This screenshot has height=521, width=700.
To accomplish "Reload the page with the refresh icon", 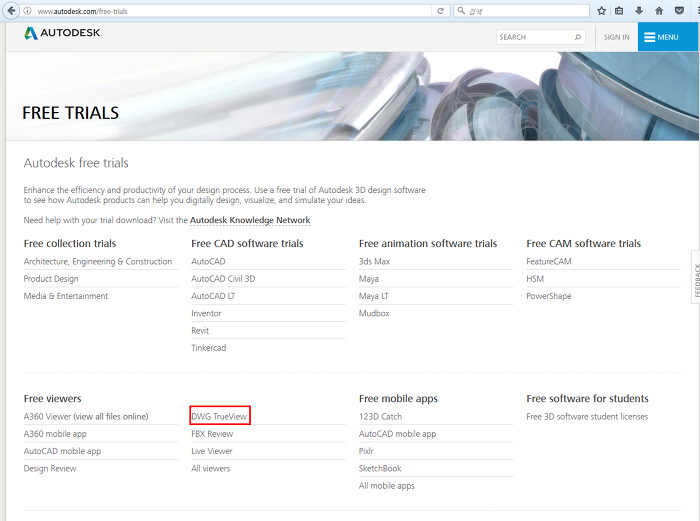I will tap(440, 11).
